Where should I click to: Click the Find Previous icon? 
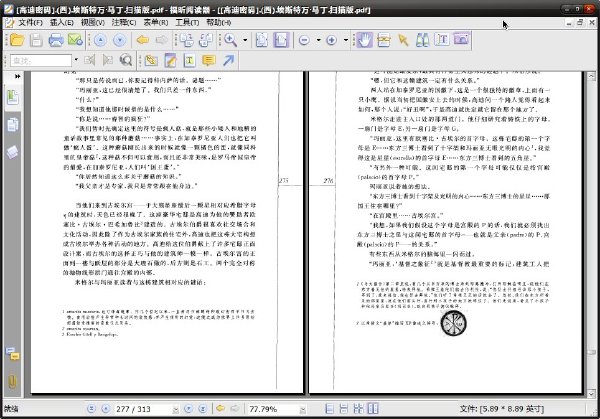pyautogui.click(x=89, y=60)
